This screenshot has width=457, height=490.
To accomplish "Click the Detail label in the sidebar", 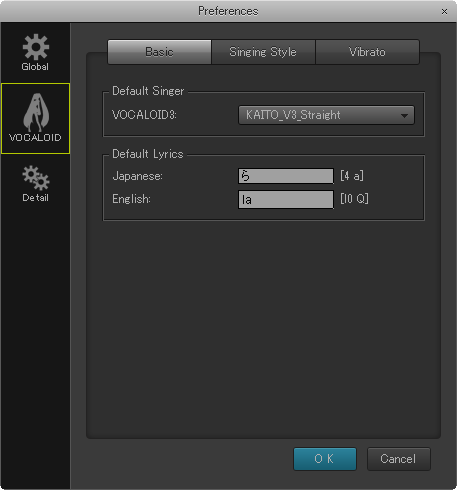I will (x=35, y=198).
